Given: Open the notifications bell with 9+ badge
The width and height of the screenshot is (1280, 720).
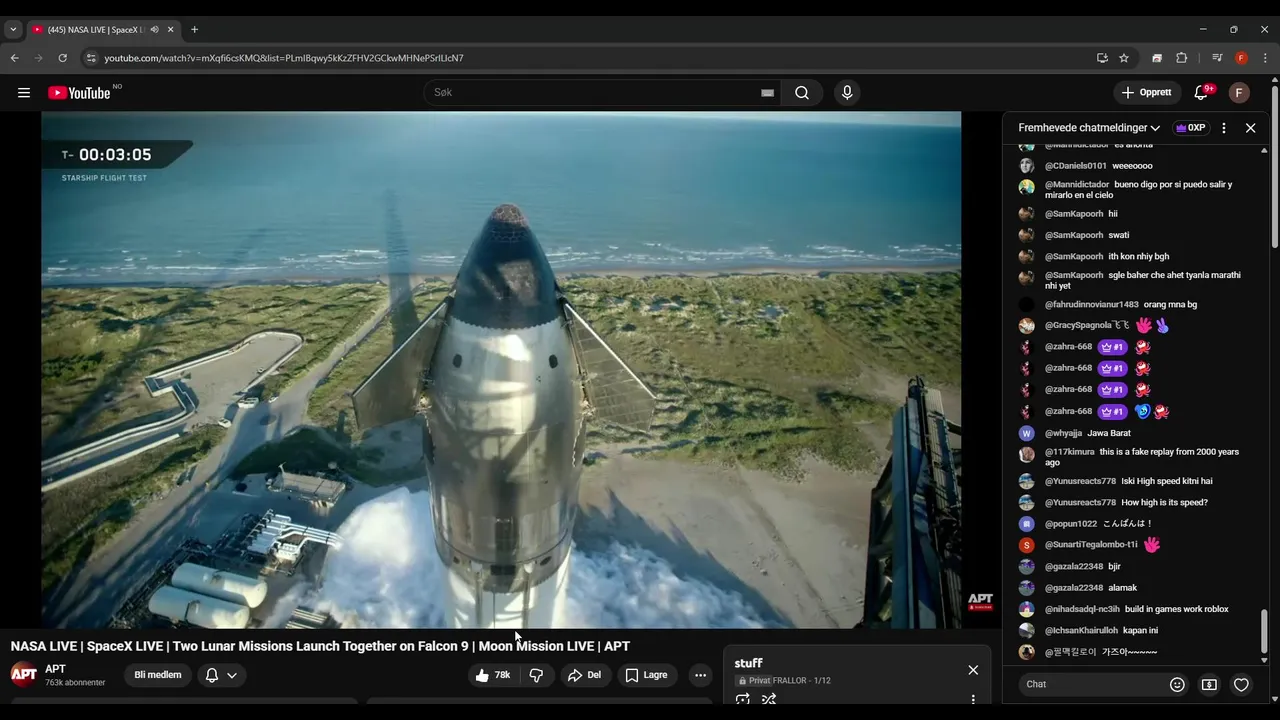Looking at the screenshot, I should [1201, 93].
